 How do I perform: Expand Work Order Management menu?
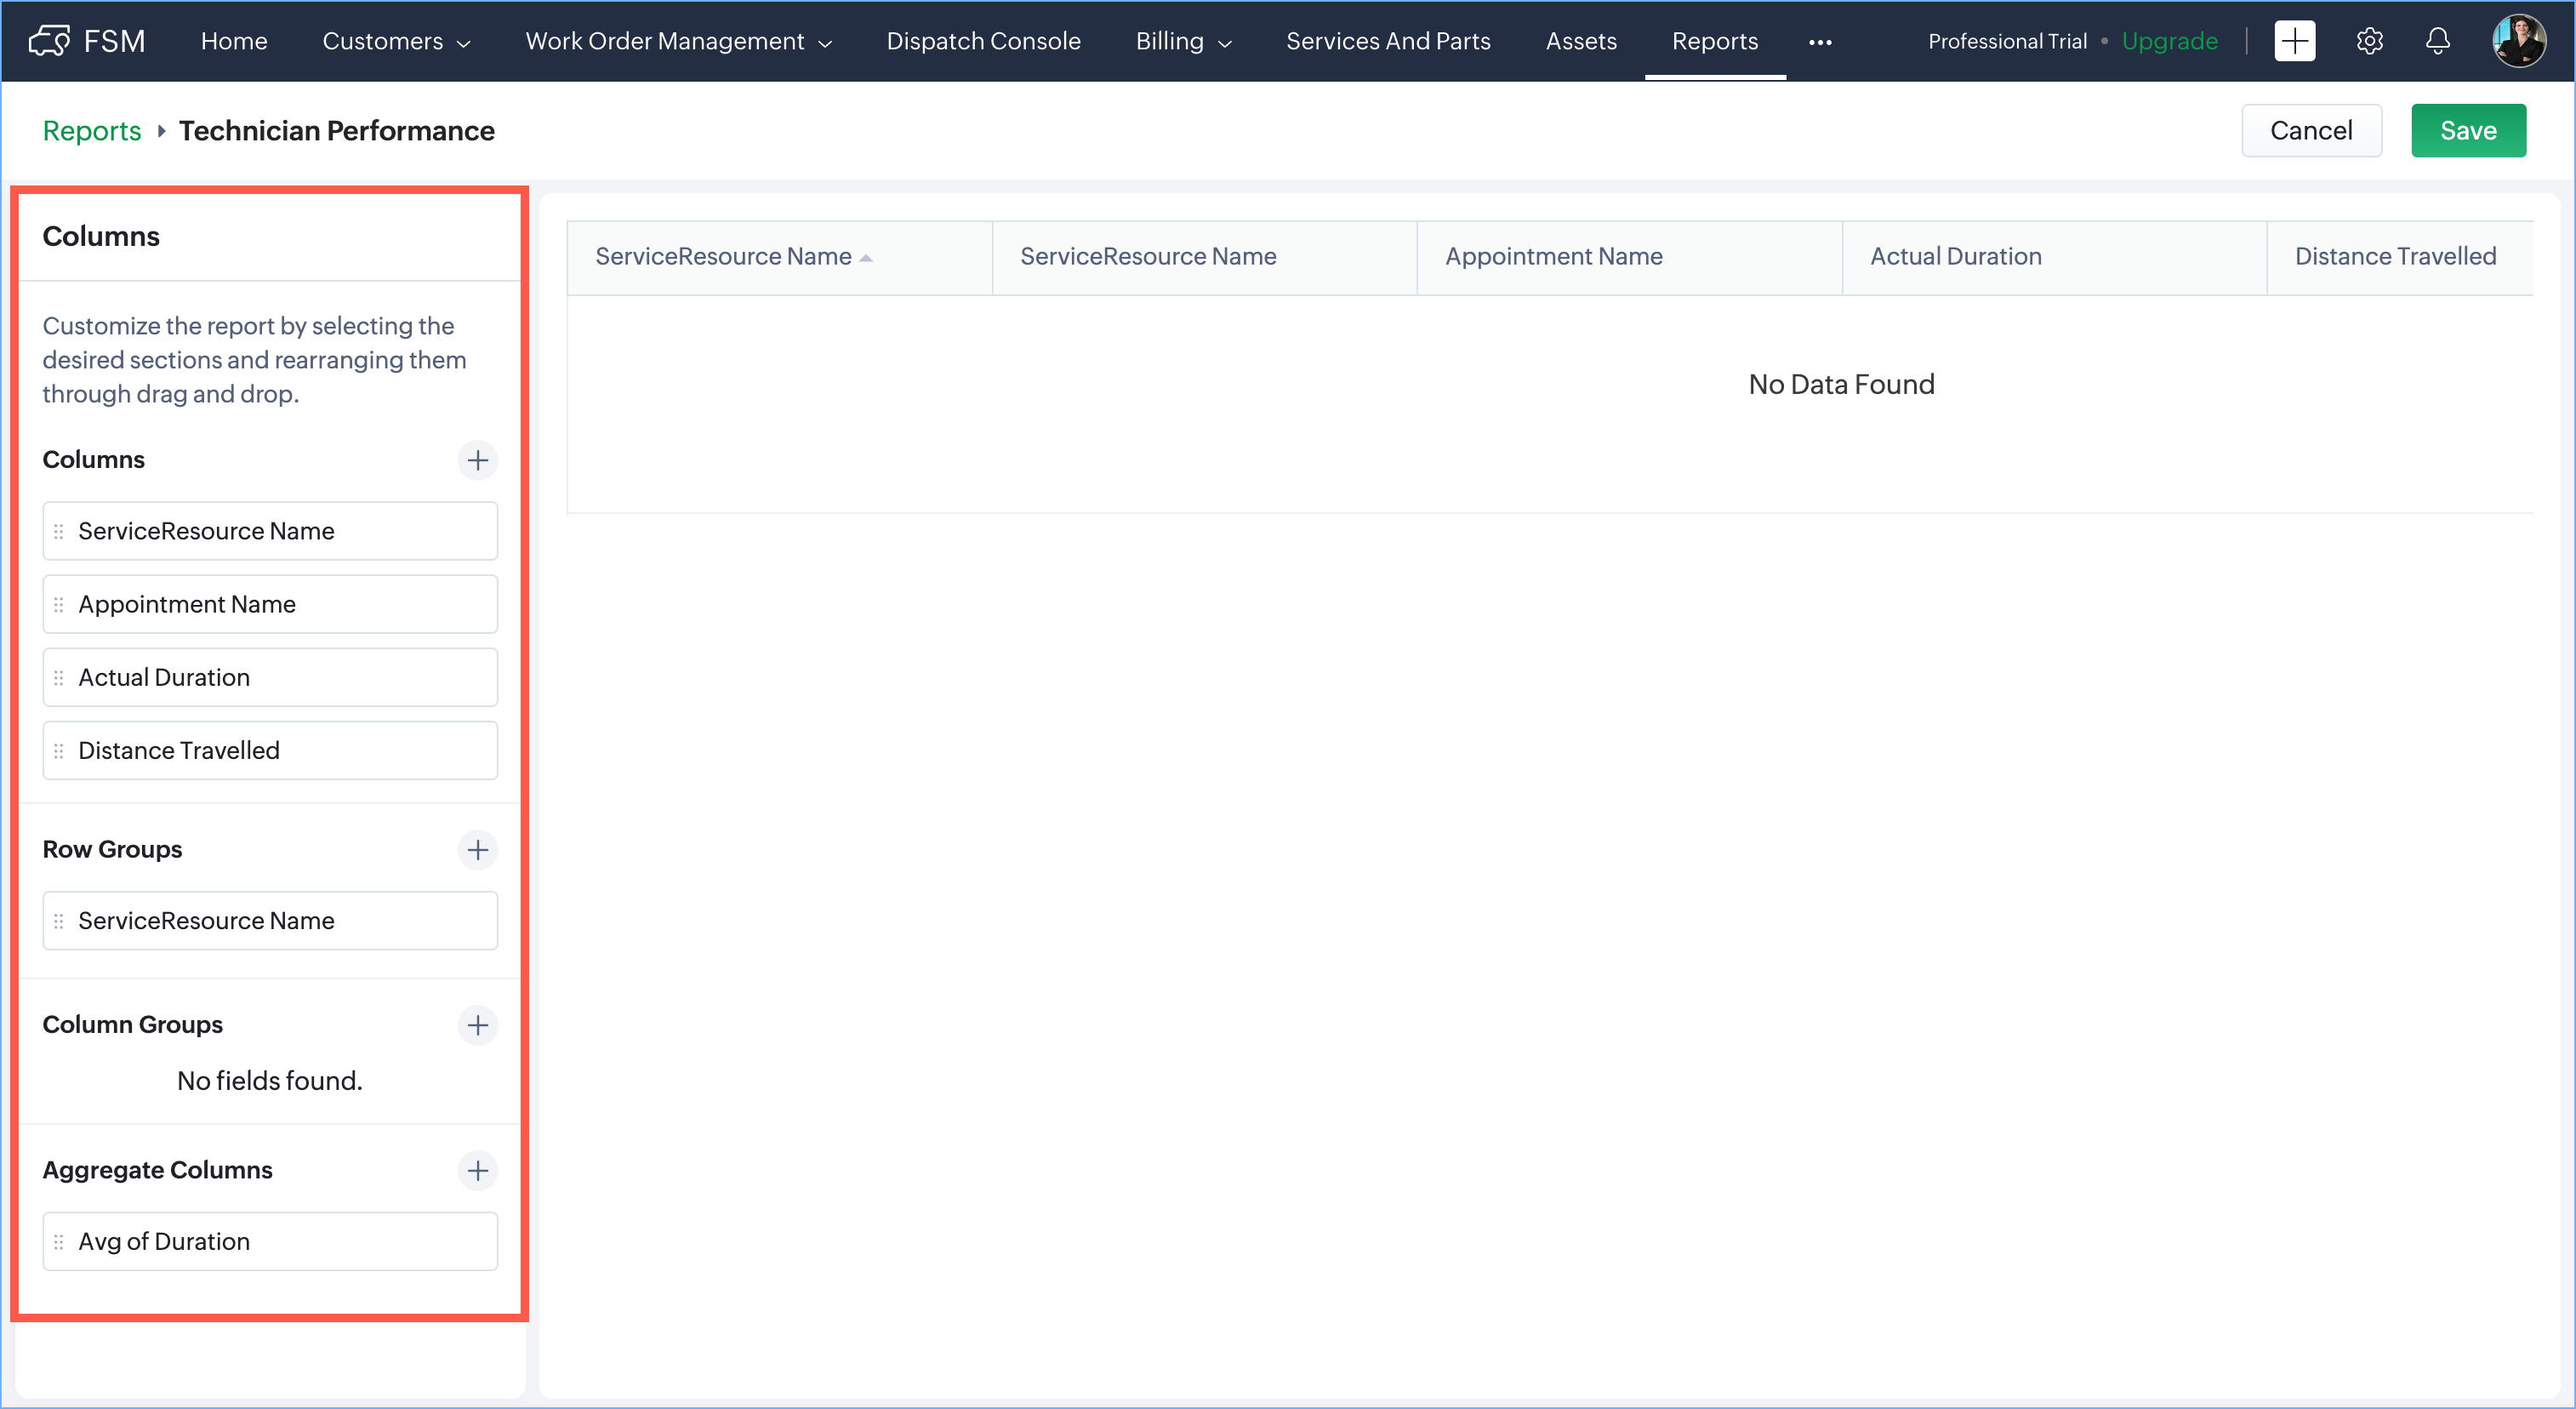click(678, 41)
